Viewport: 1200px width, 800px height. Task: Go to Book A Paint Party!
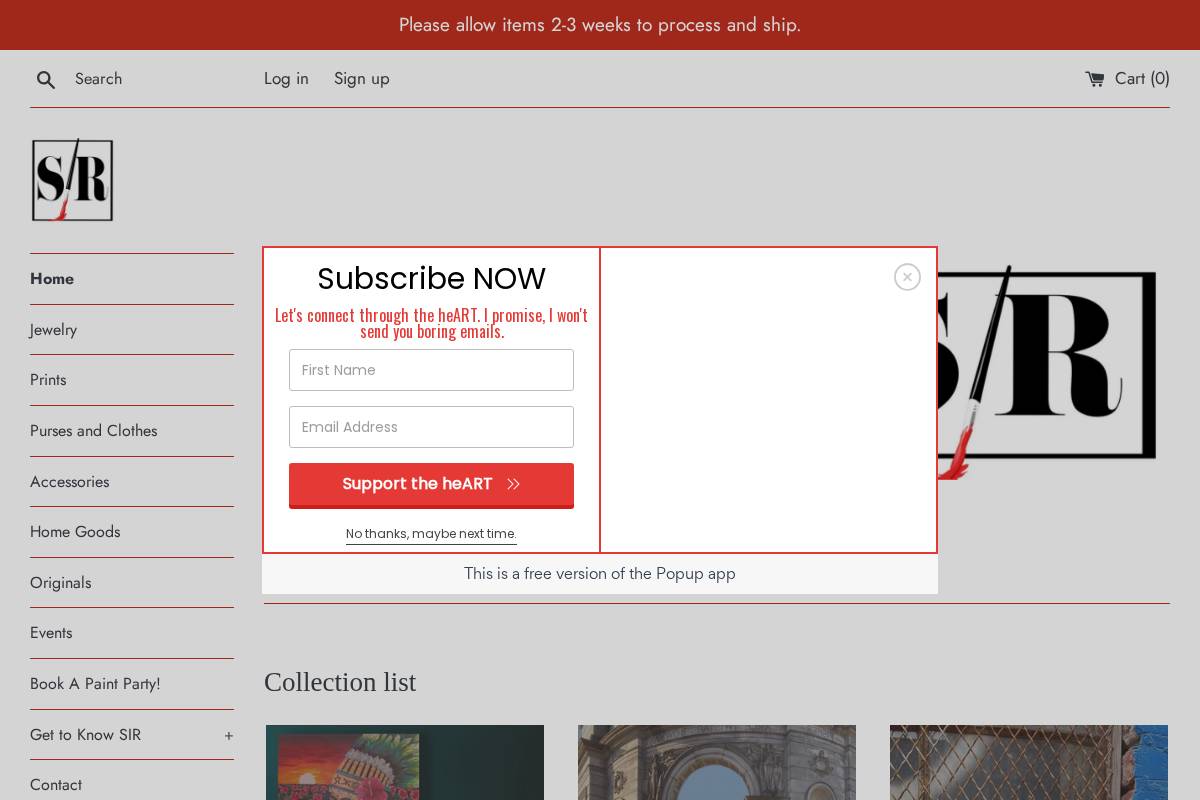tap(95, 684)
